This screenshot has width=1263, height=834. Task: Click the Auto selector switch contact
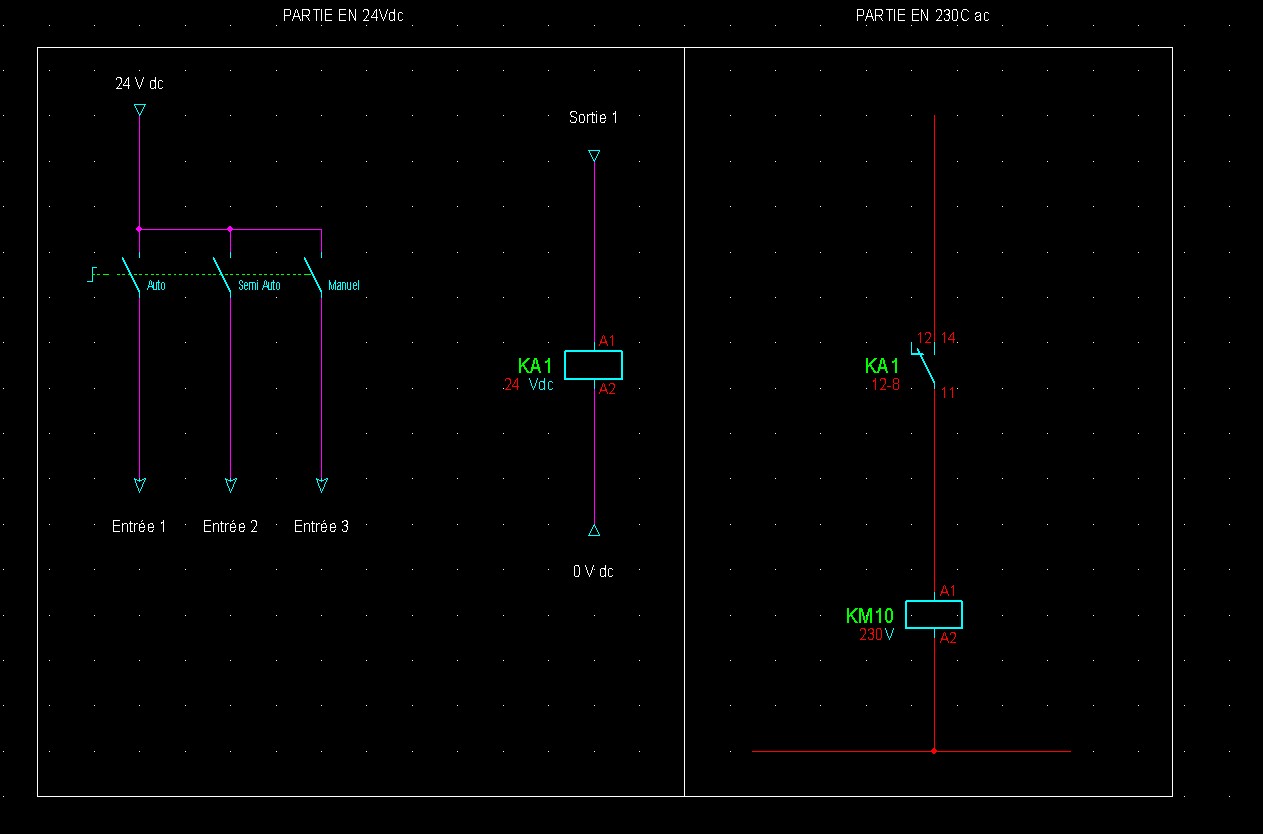[131, 276]
